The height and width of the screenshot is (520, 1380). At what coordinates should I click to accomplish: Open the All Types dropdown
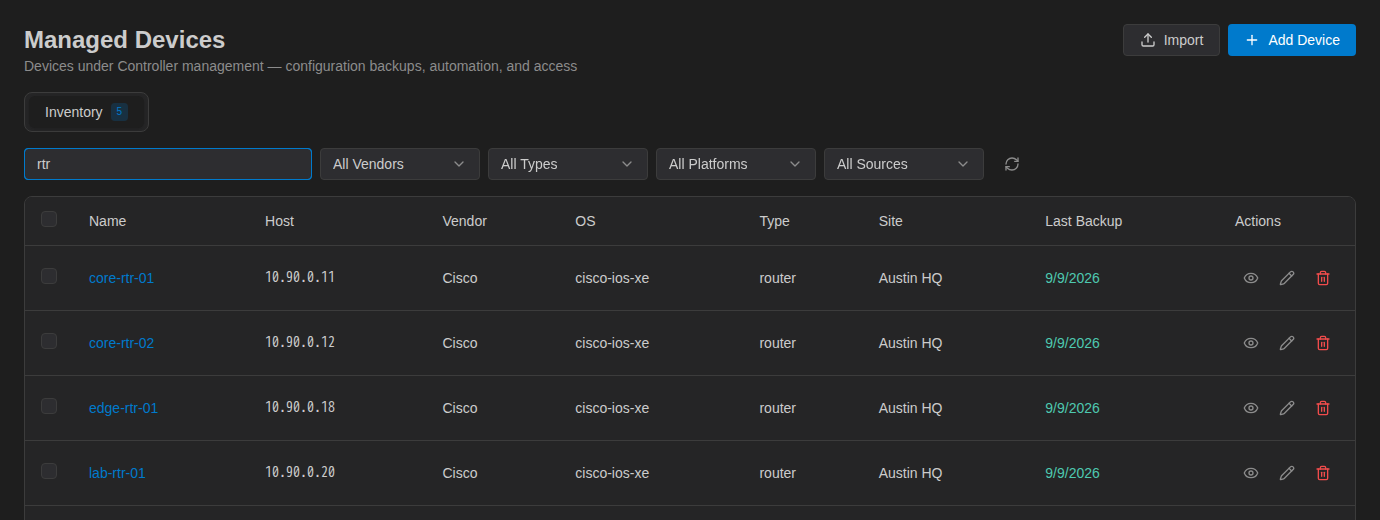568,164
